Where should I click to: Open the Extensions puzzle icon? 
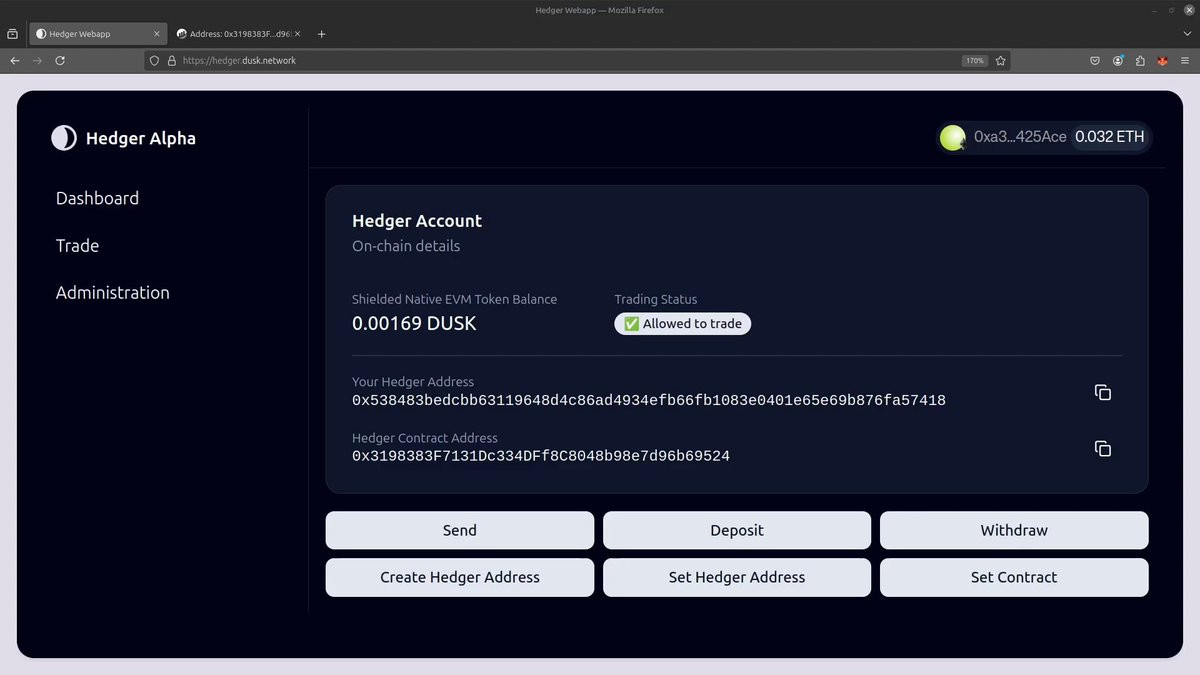[x=1140, y=60]
